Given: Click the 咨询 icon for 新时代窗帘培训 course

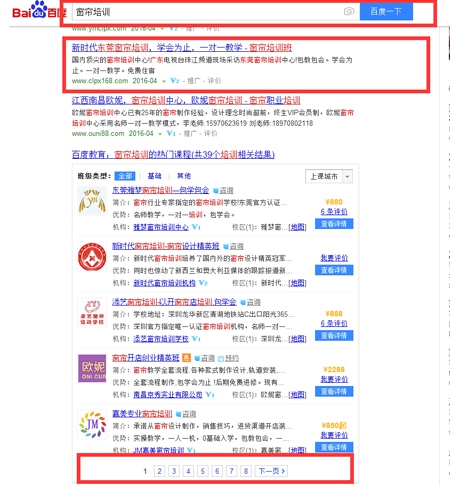Looking at the screenshot, I should [233, 247].
